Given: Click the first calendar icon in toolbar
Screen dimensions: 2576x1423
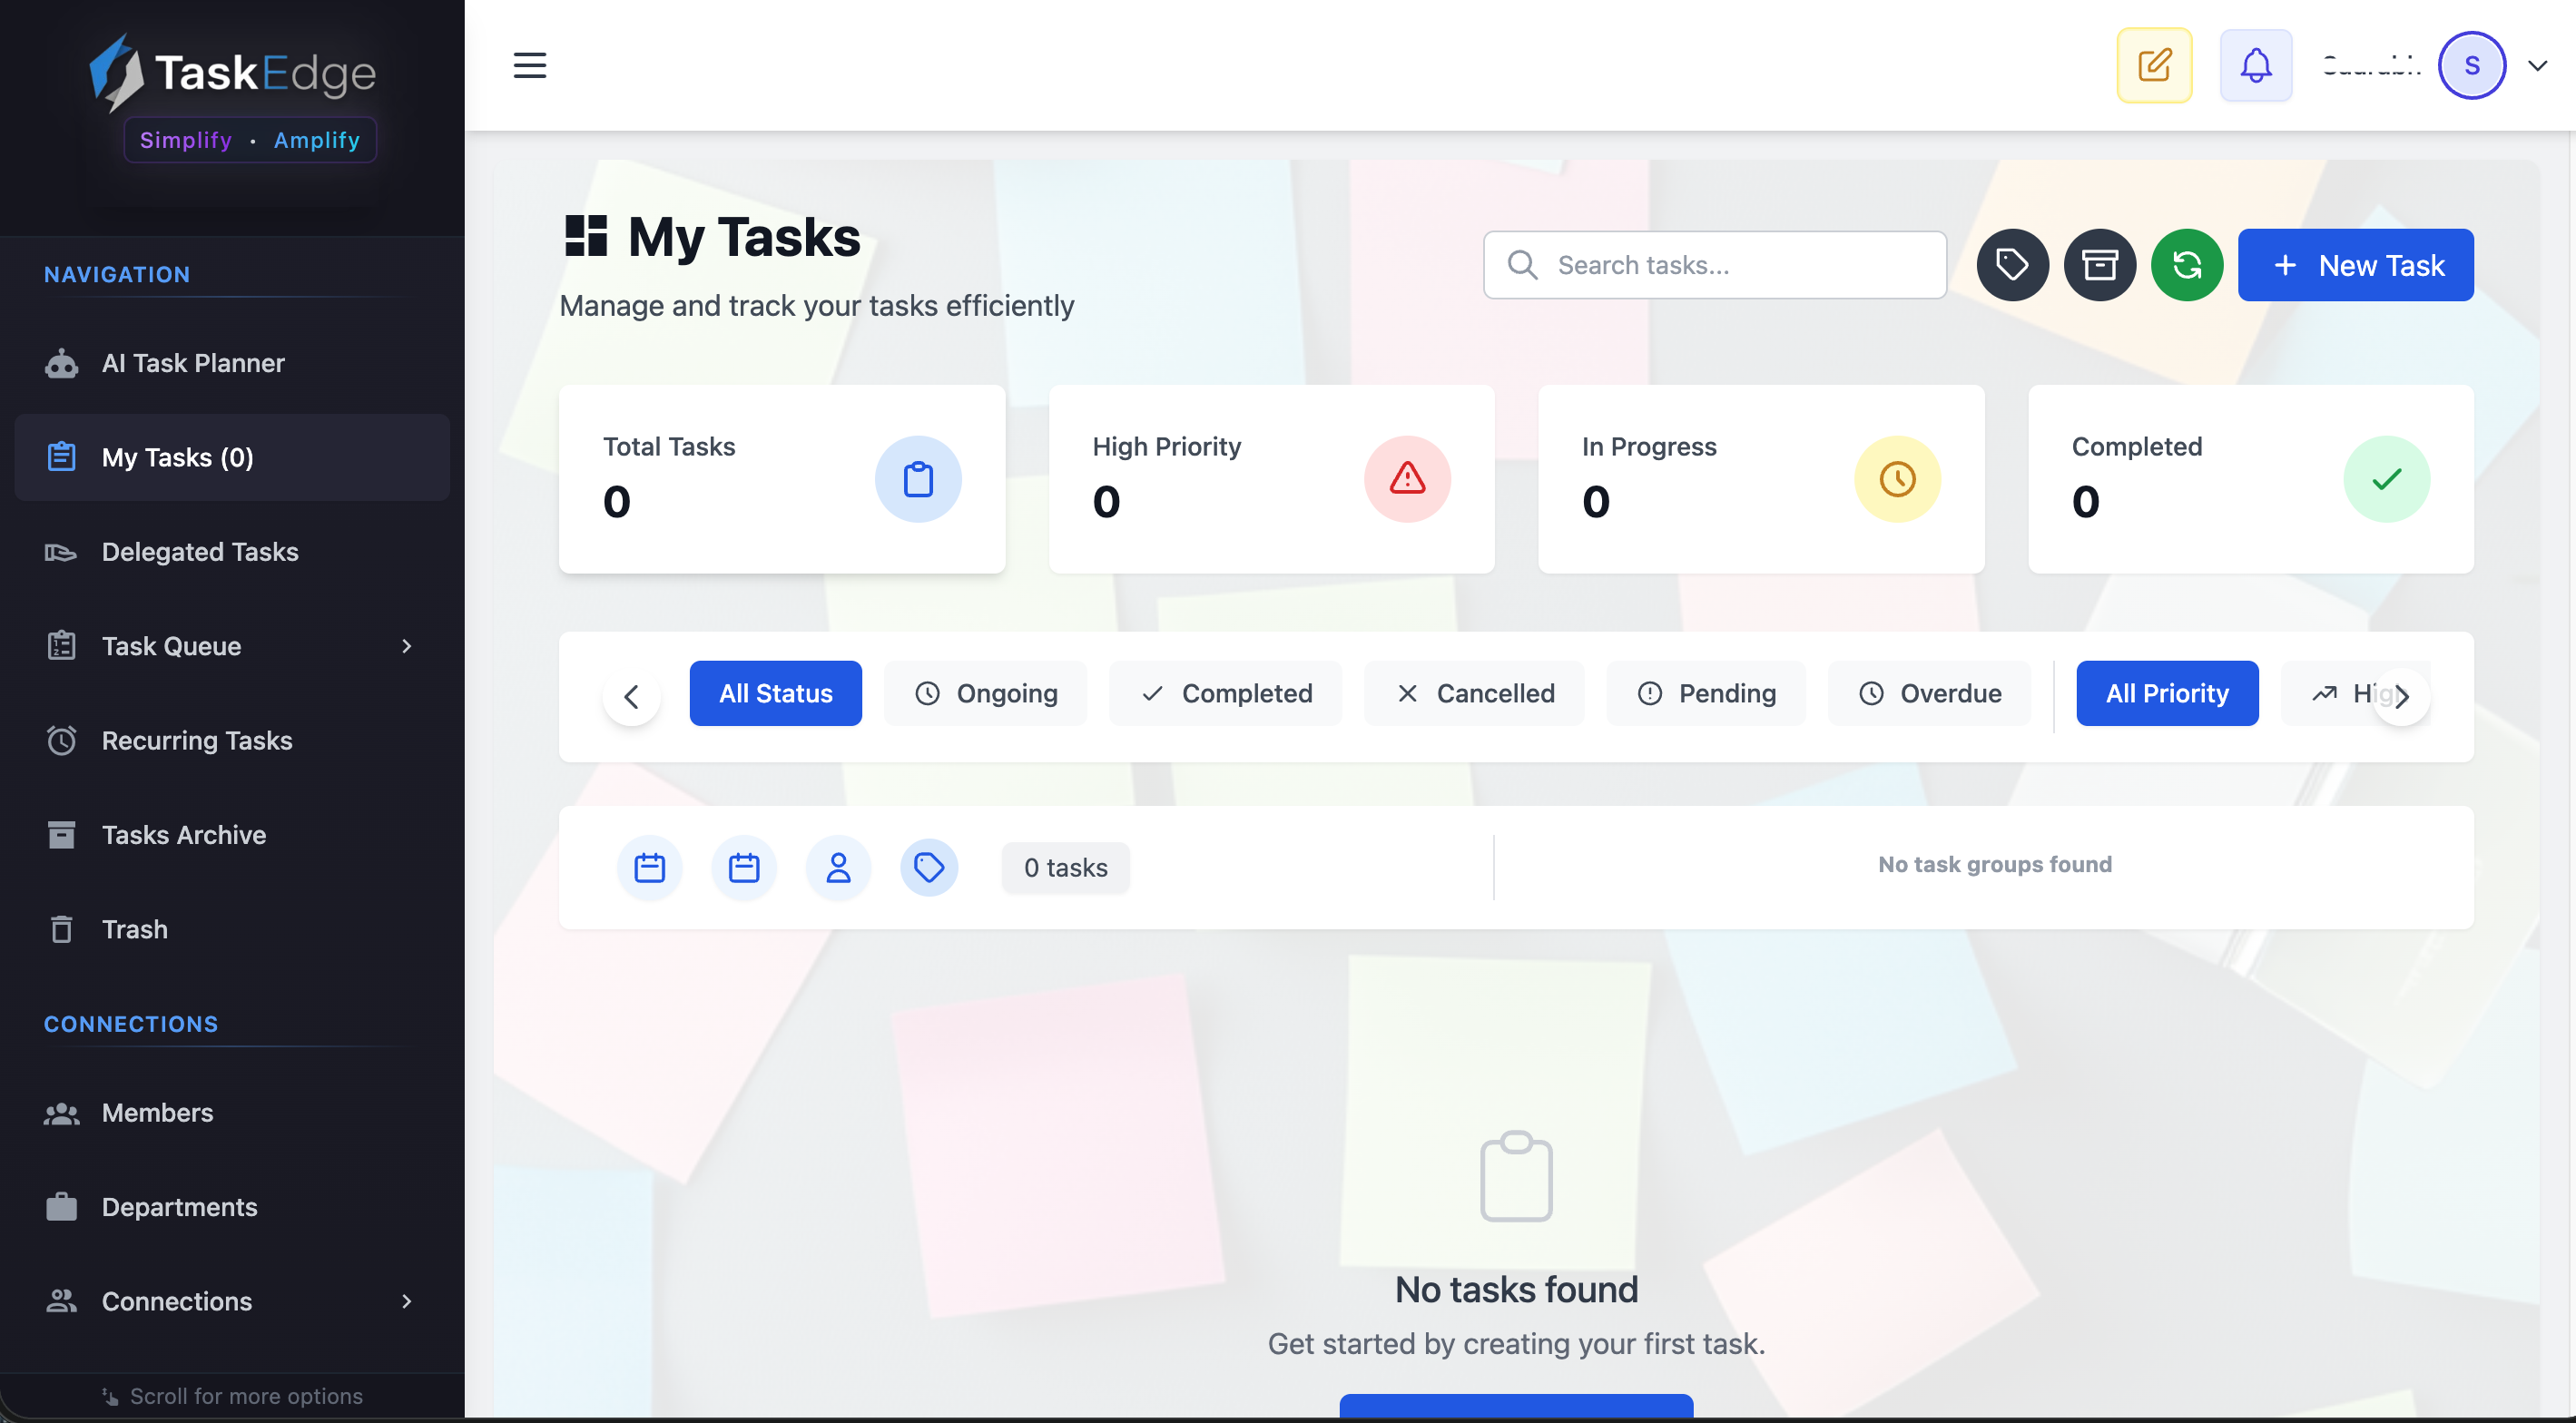Looking at the screenshot, I should (650, 867).
